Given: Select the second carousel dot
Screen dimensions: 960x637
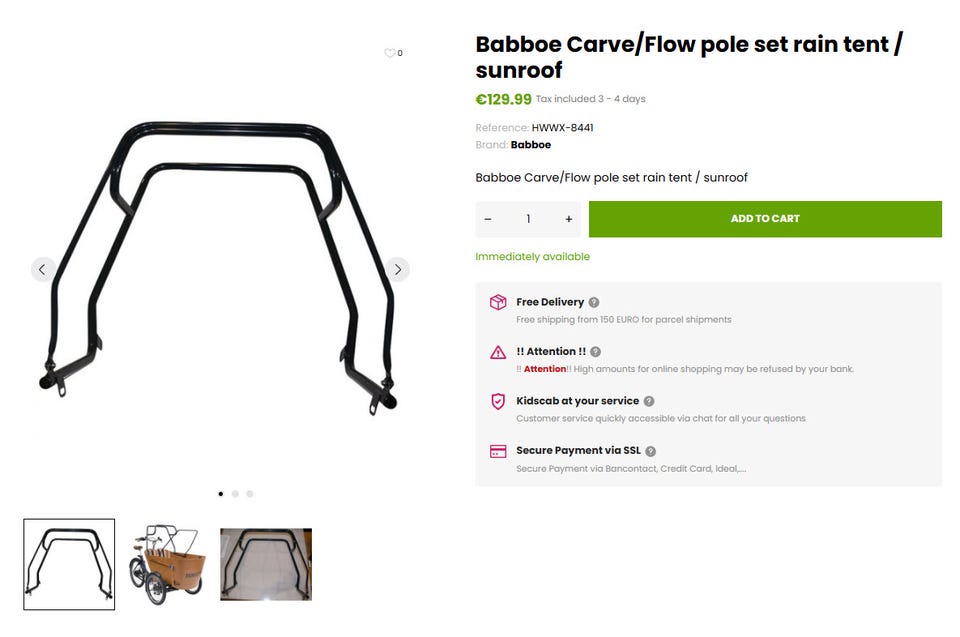Looking at the screenshot, I should tap(235, 494).
